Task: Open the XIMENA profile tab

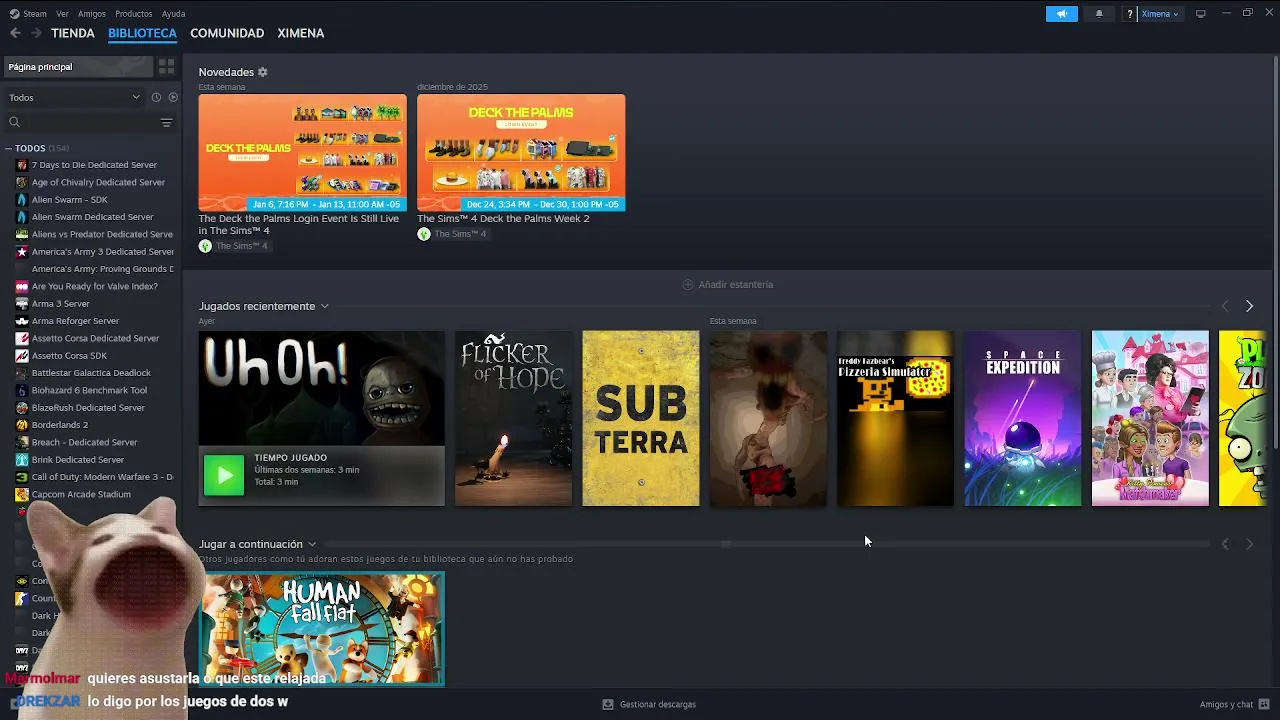Action: (300, 33)
